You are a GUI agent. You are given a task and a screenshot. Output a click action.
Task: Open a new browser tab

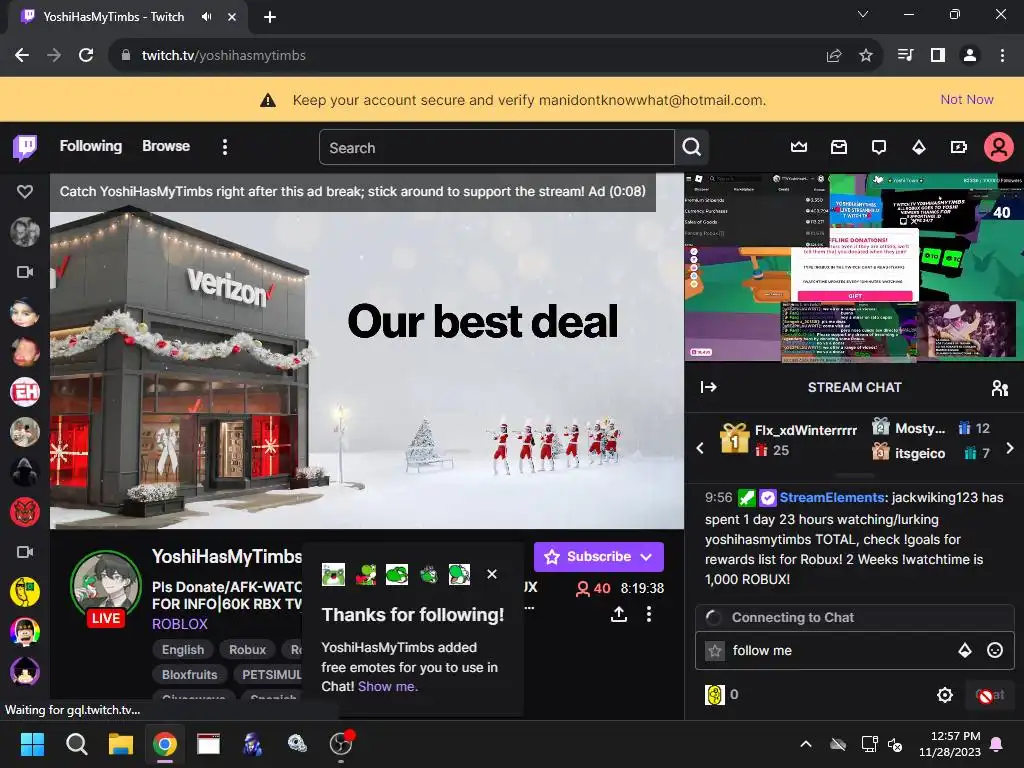270,17
